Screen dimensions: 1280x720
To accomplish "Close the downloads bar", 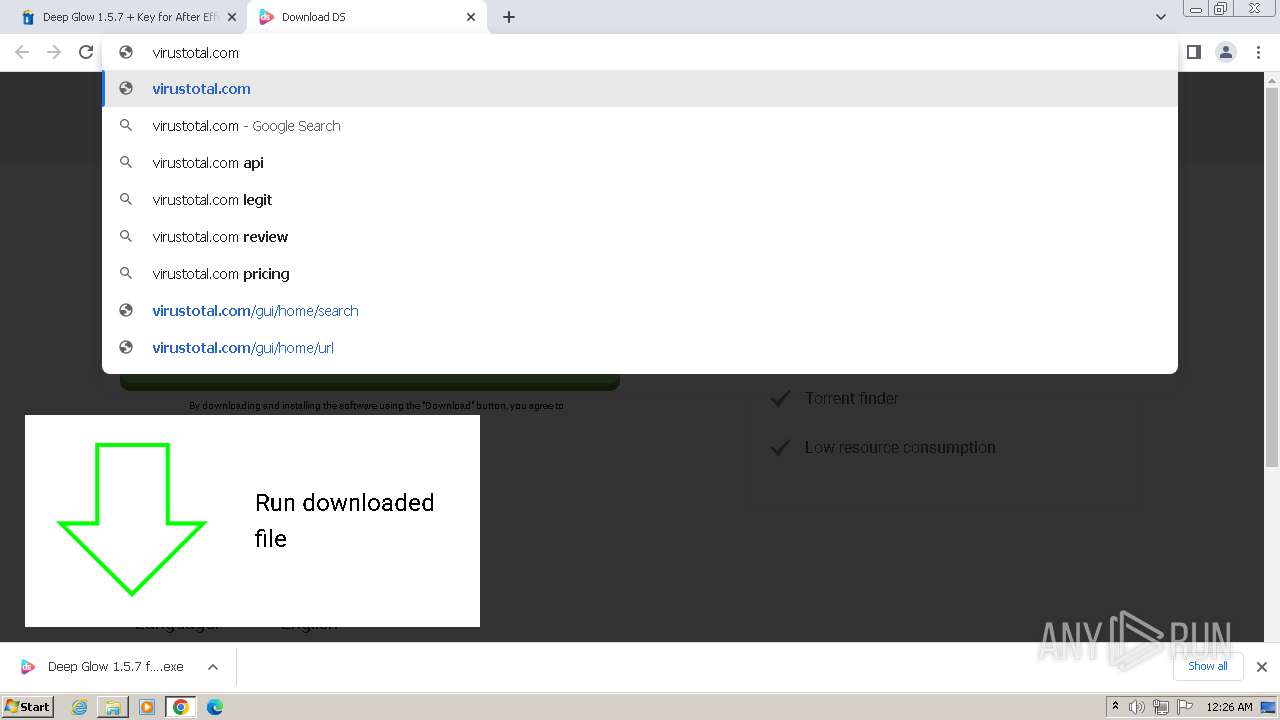I will (1261, 667).
